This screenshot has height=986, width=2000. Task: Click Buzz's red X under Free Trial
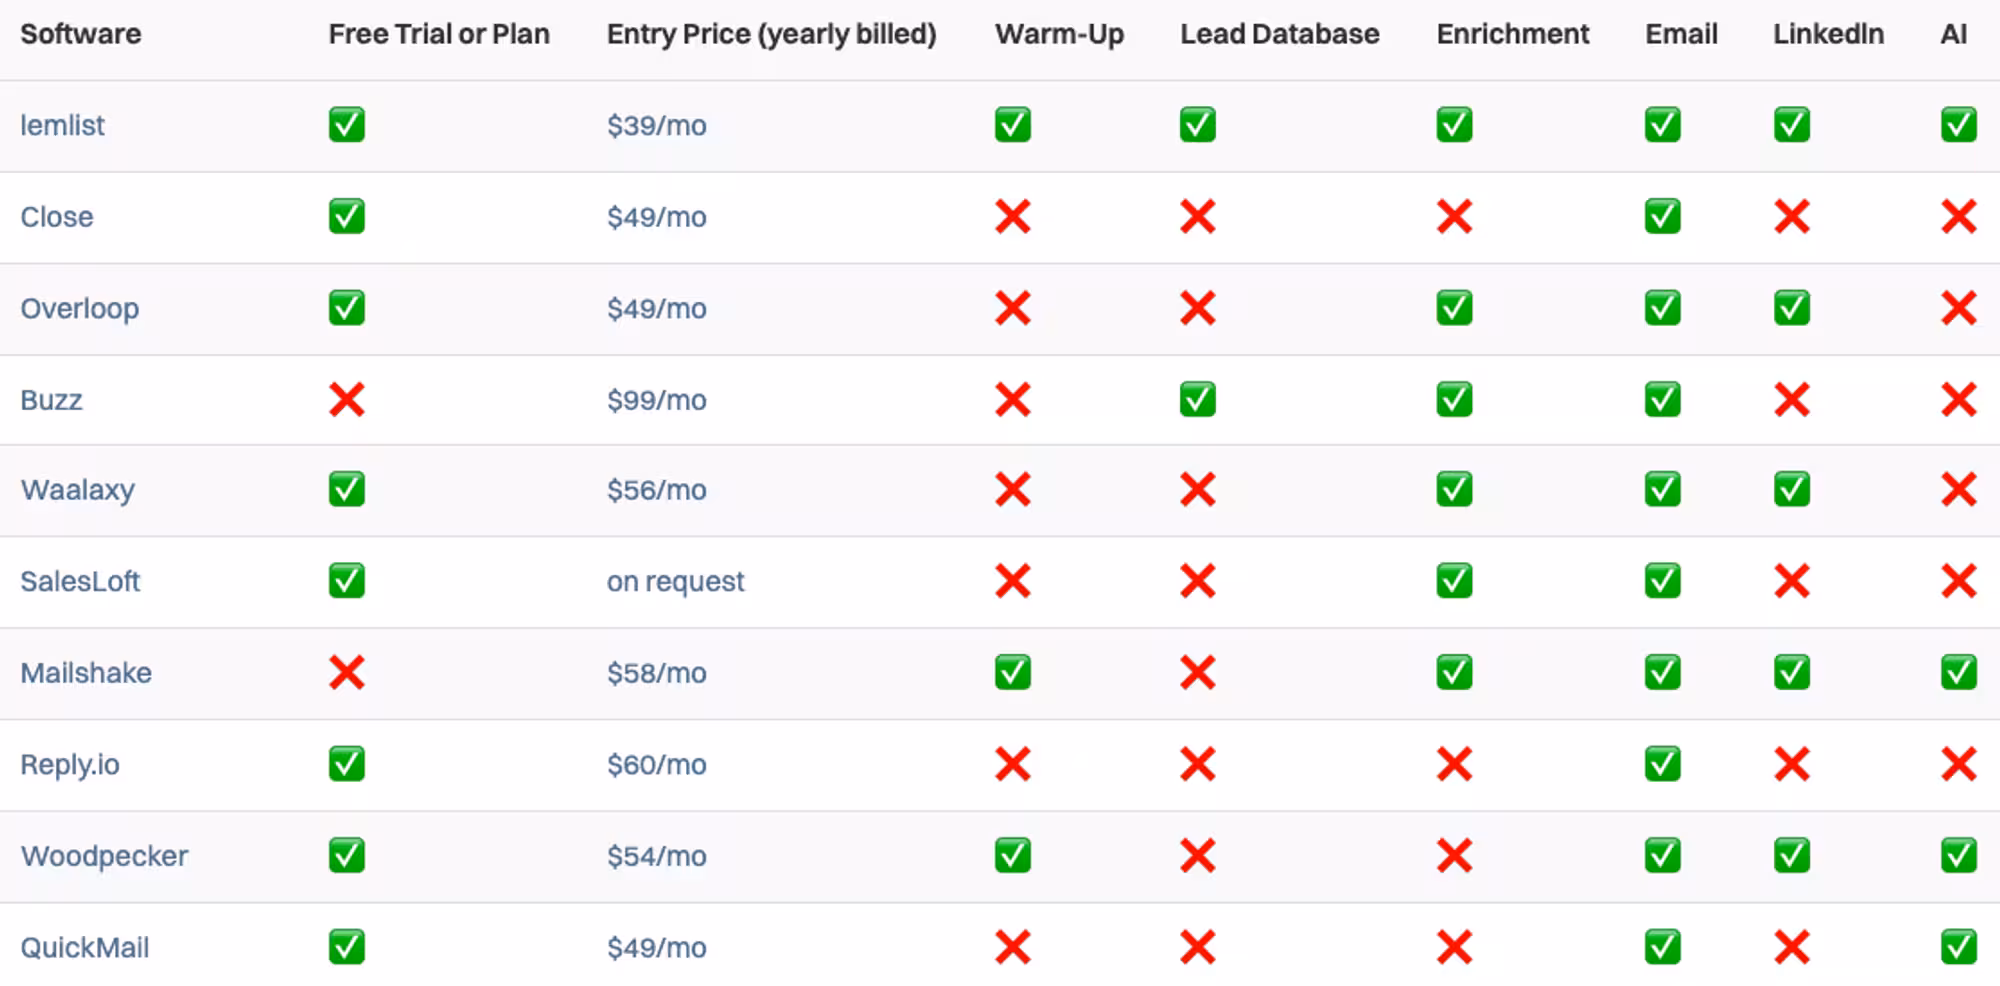tap(346, 400)
